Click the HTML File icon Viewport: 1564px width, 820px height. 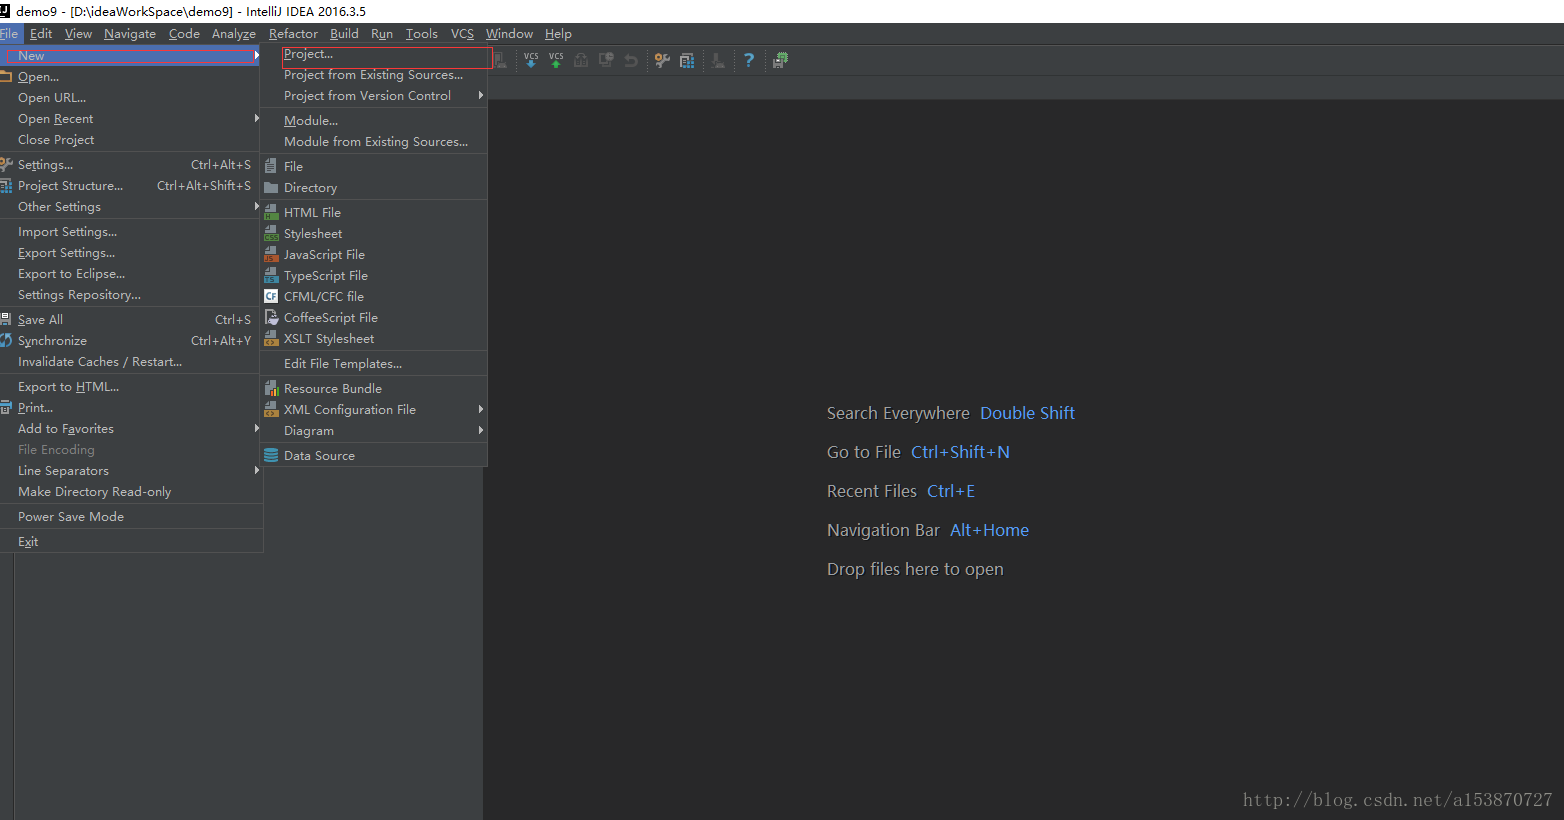click(271, 212)
